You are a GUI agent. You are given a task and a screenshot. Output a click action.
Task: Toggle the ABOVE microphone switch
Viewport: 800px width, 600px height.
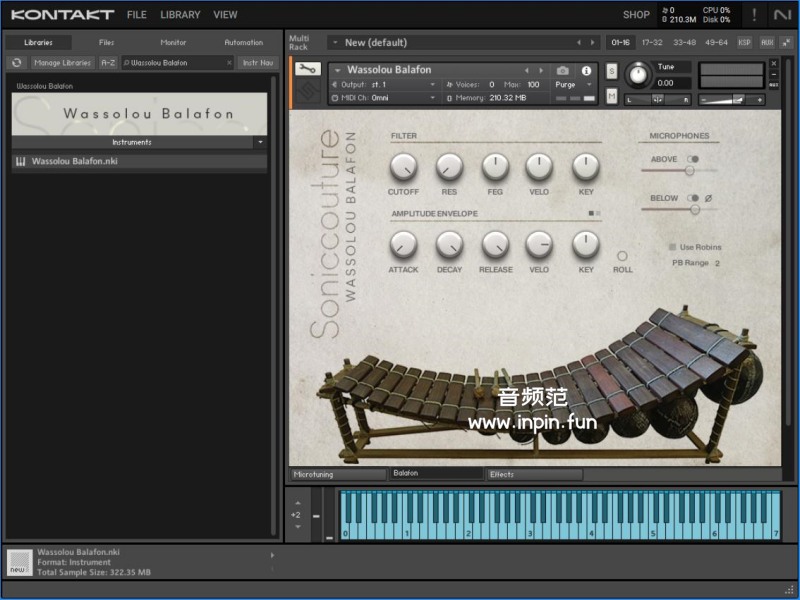pyautogui.click(x=692, y=159)
